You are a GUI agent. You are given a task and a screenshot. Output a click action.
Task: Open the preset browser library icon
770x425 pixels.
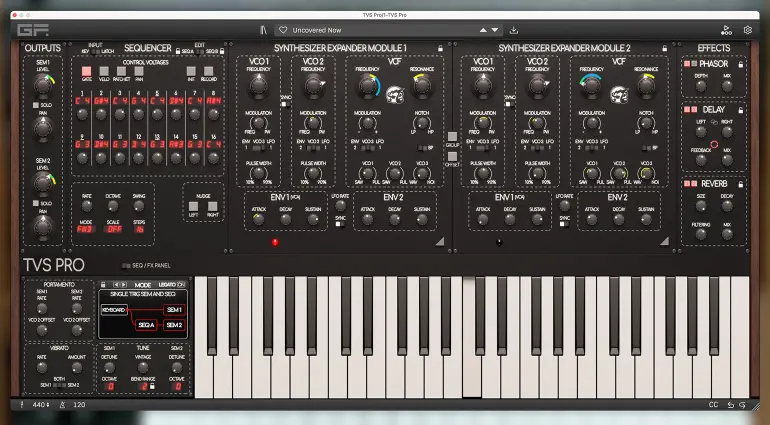click(x=262, y=30)
